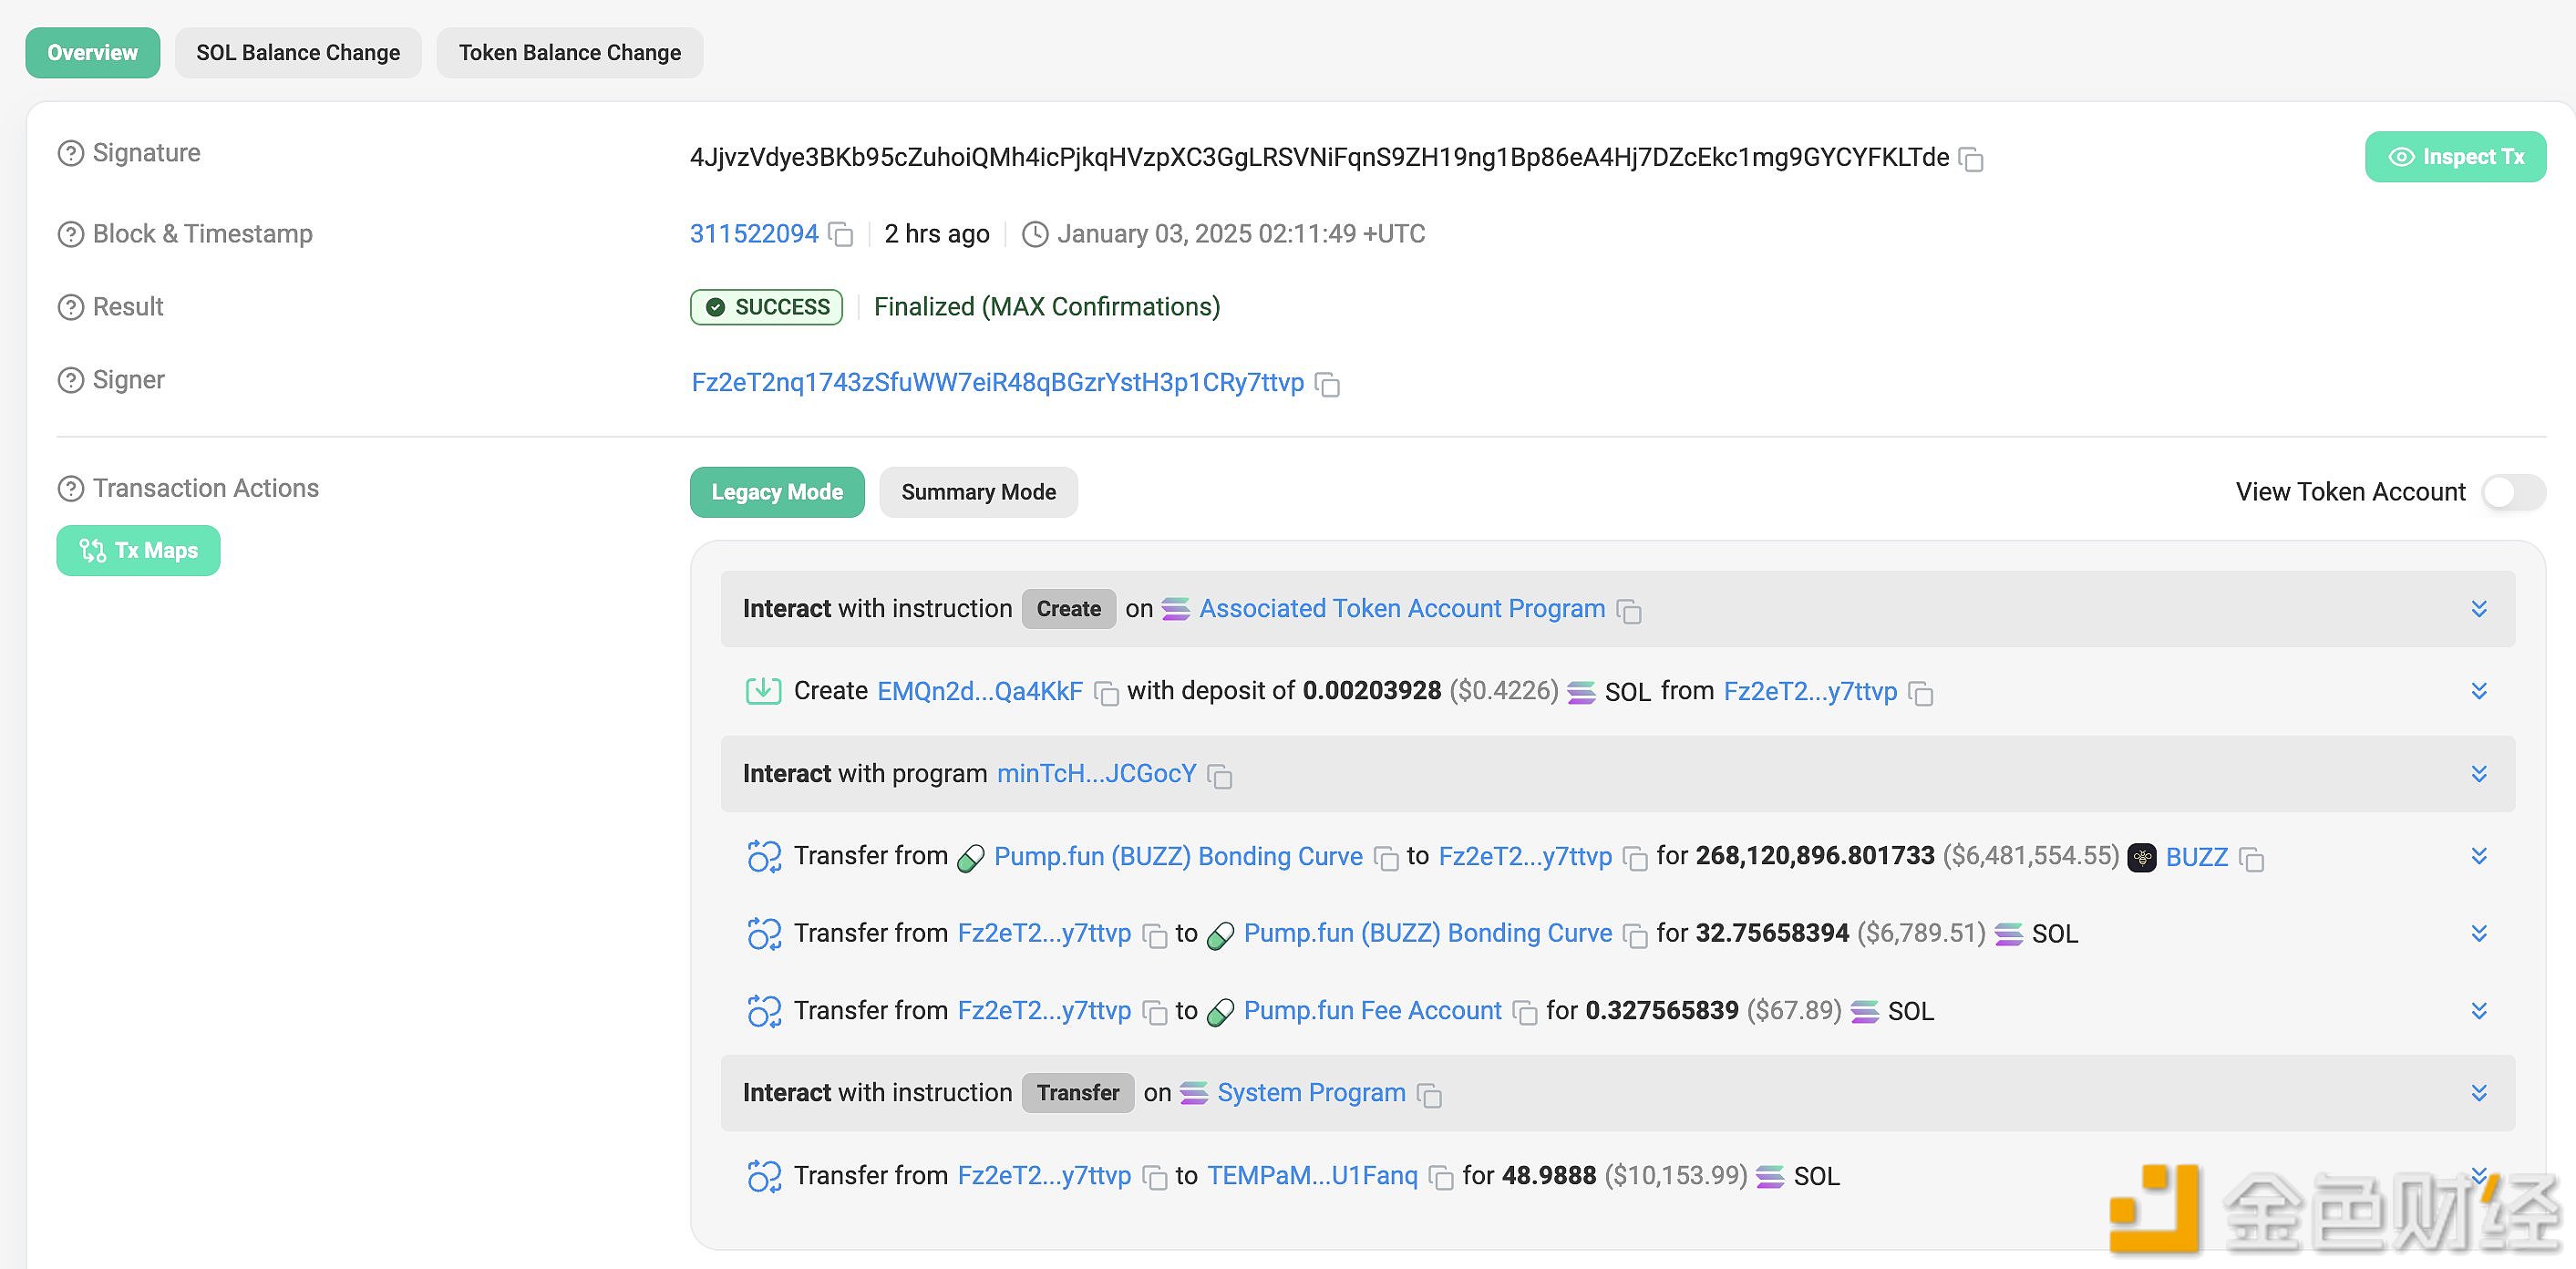Viewport: 2576px width, 1269px height.
Task: Toggle View Token Account switch
Action: (2513, 492)
